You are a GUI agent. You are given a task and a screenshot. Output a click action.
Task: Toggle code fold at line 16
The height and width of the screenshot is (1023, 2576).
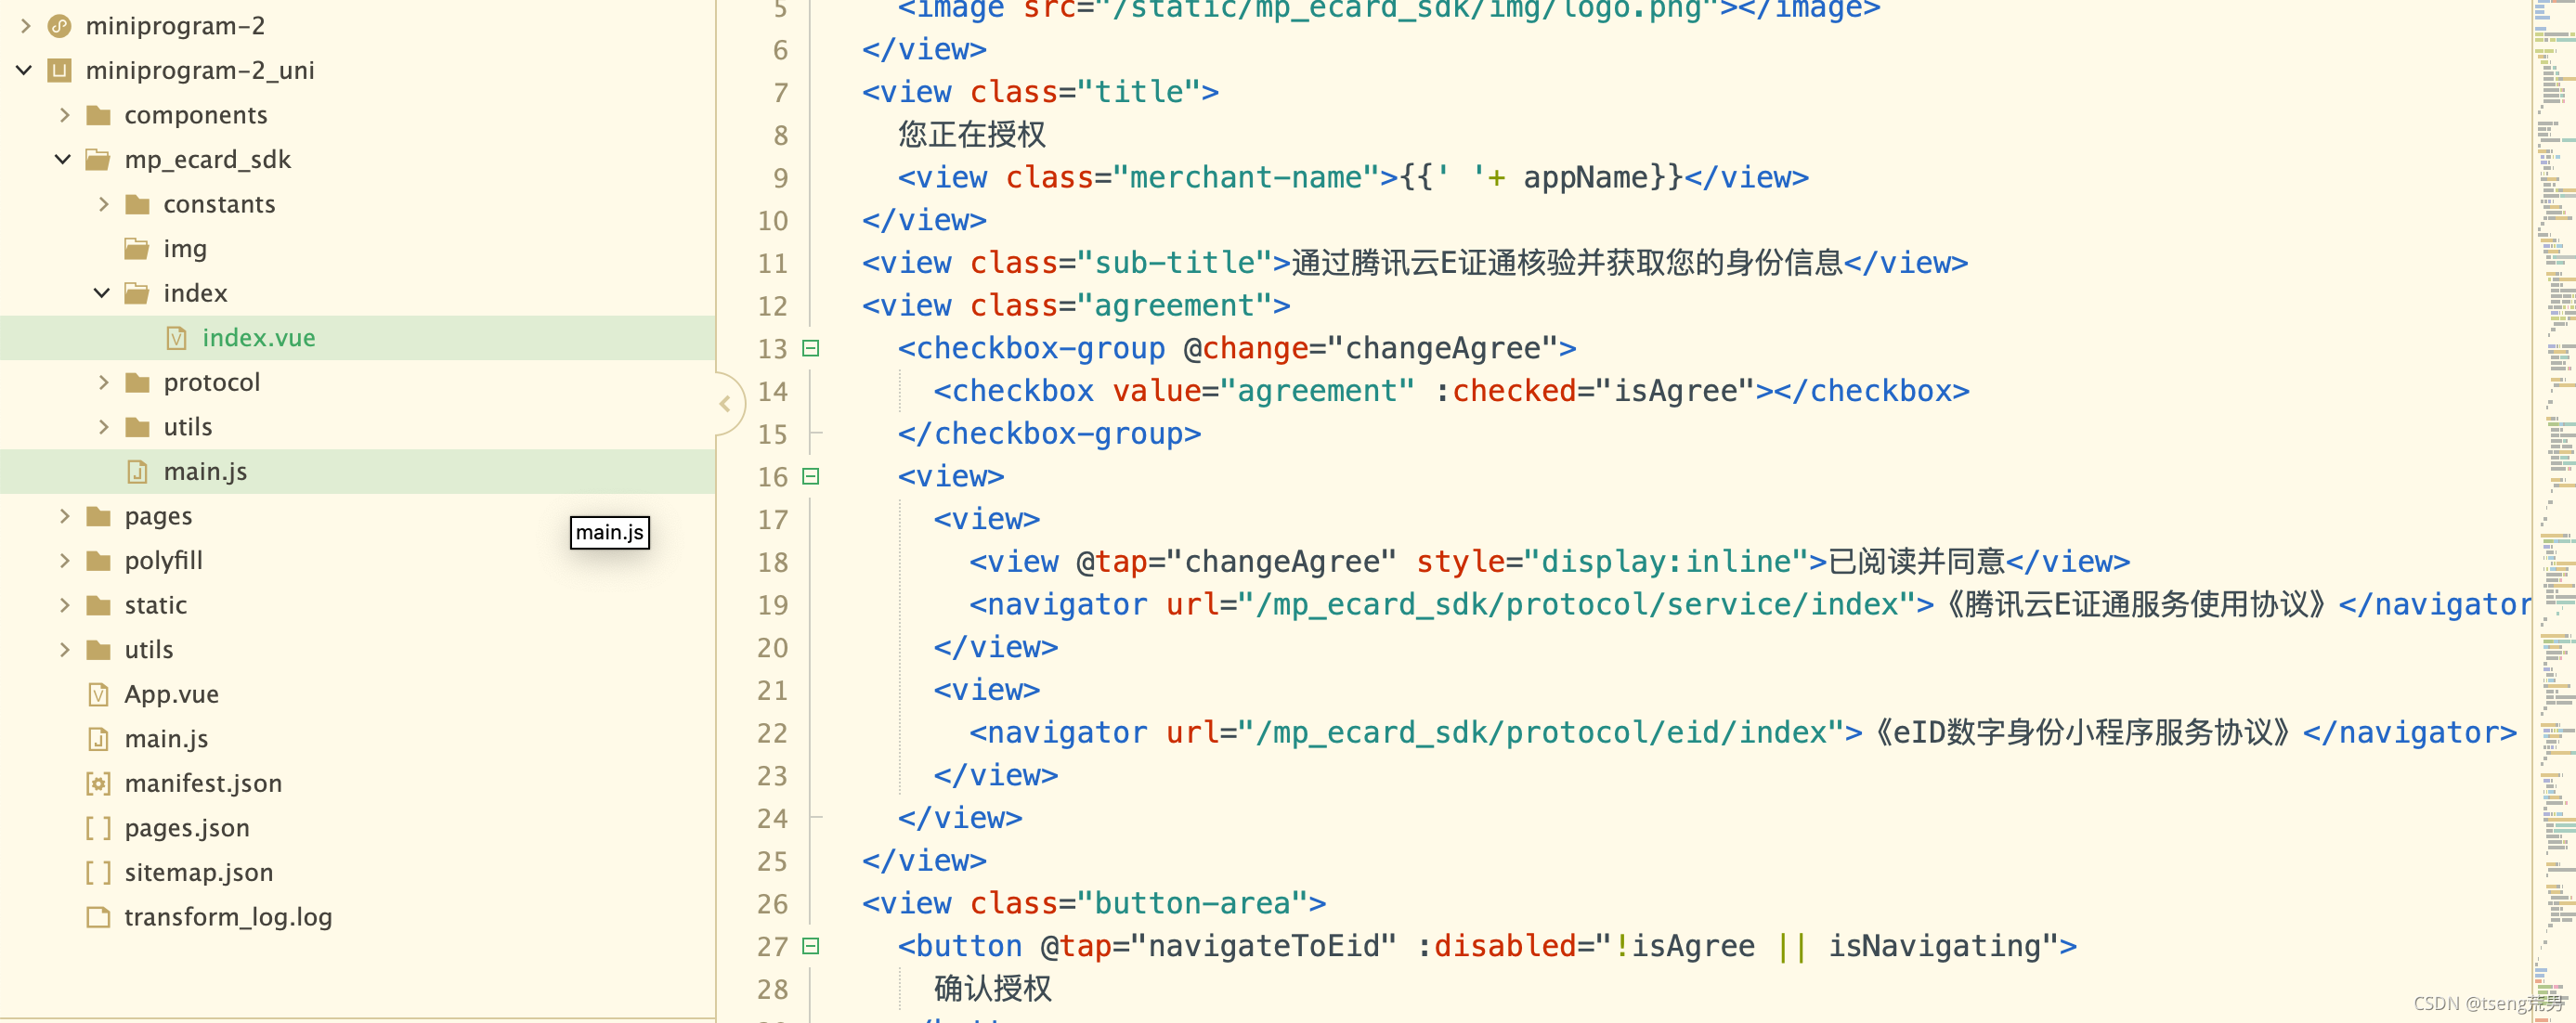[x=811, y=476]
